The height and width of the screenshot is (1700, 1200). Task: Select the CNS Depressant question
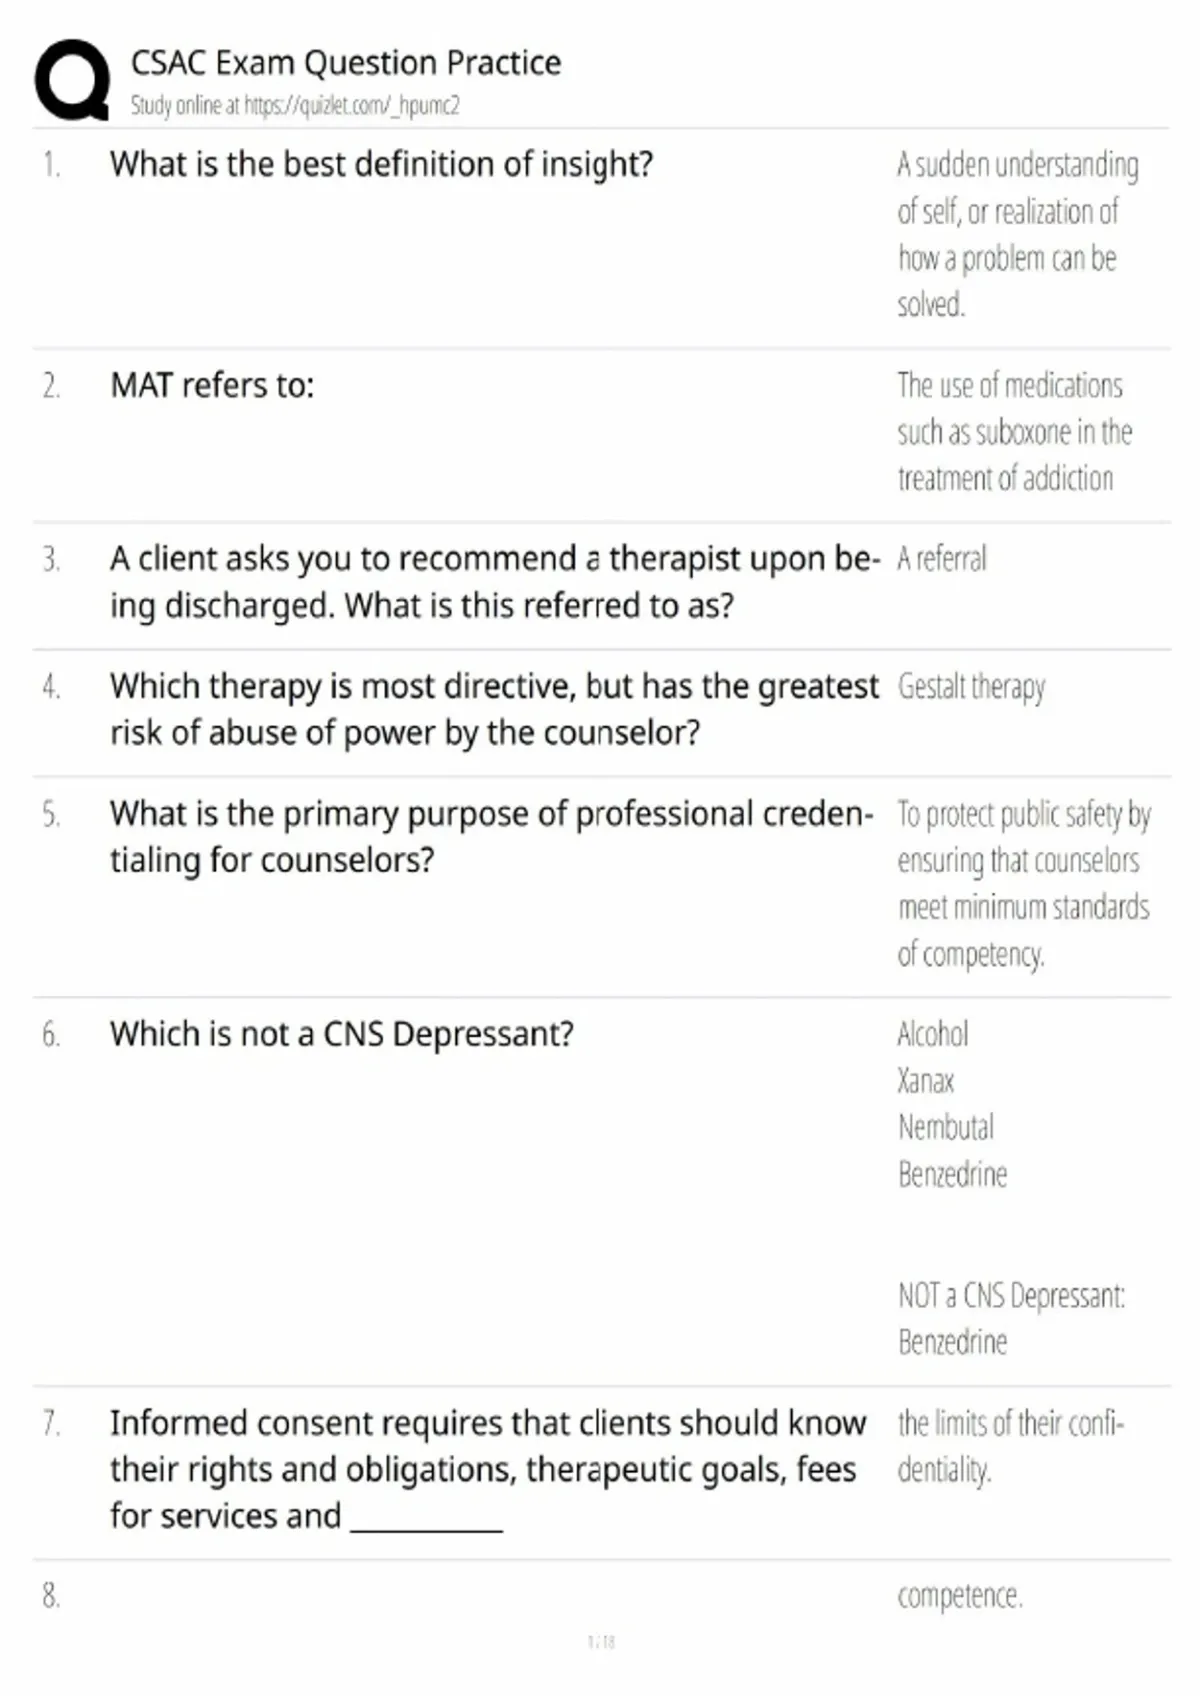coord(342,1034)
